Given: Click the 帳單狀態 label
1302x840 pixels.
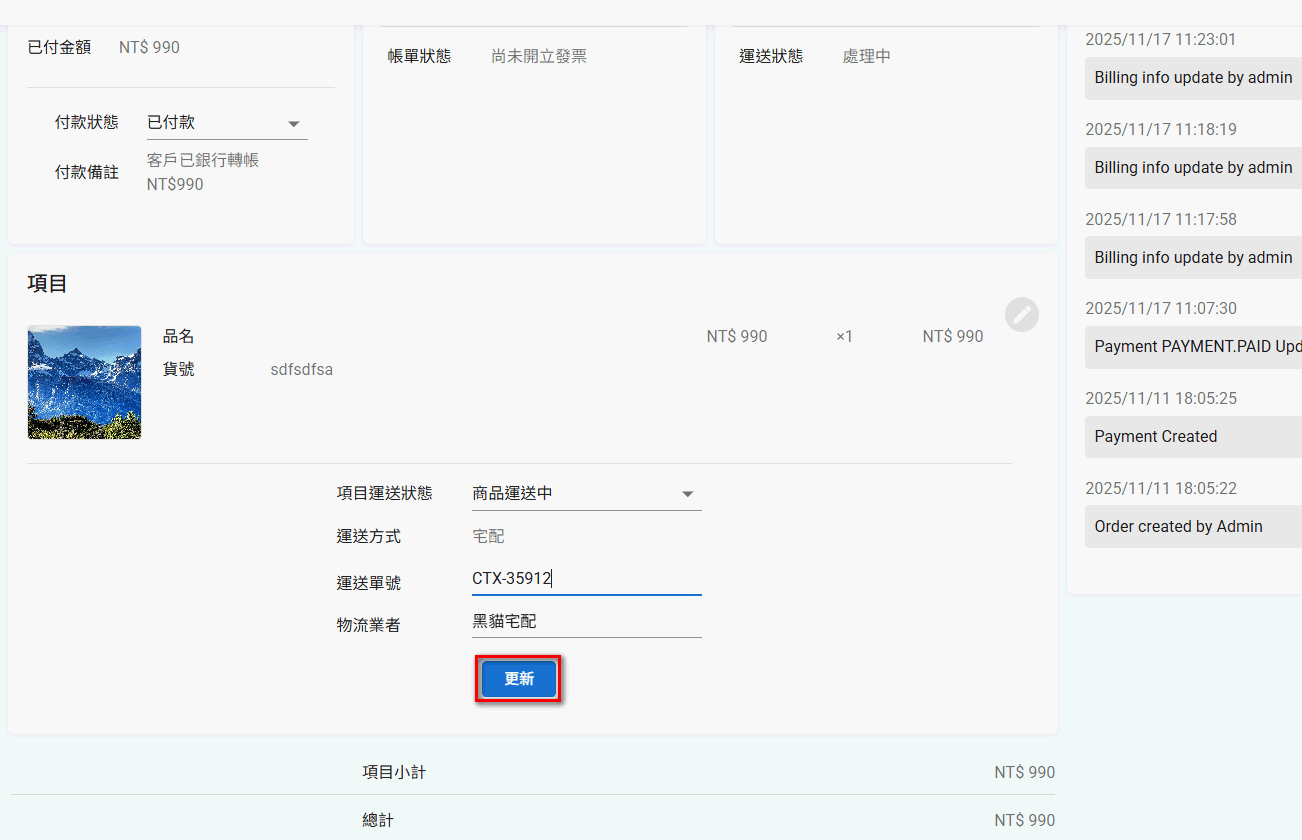Looking at the screenshot, I should [419, 57].
